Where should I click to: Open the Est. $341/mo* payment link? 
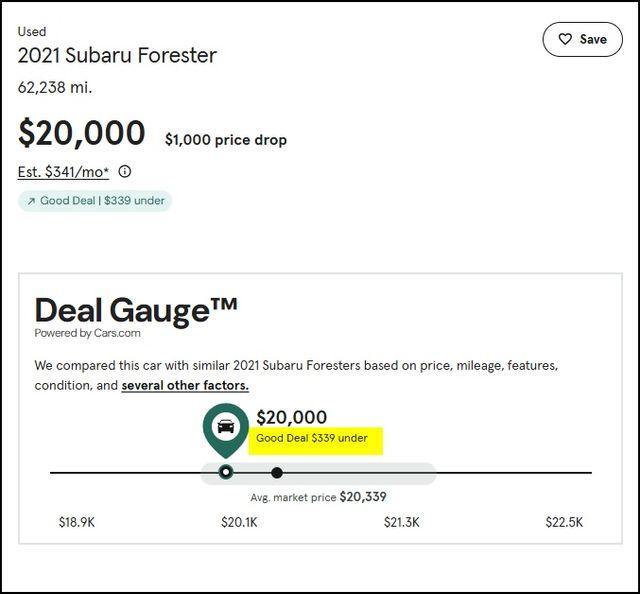tap(64, 172)
